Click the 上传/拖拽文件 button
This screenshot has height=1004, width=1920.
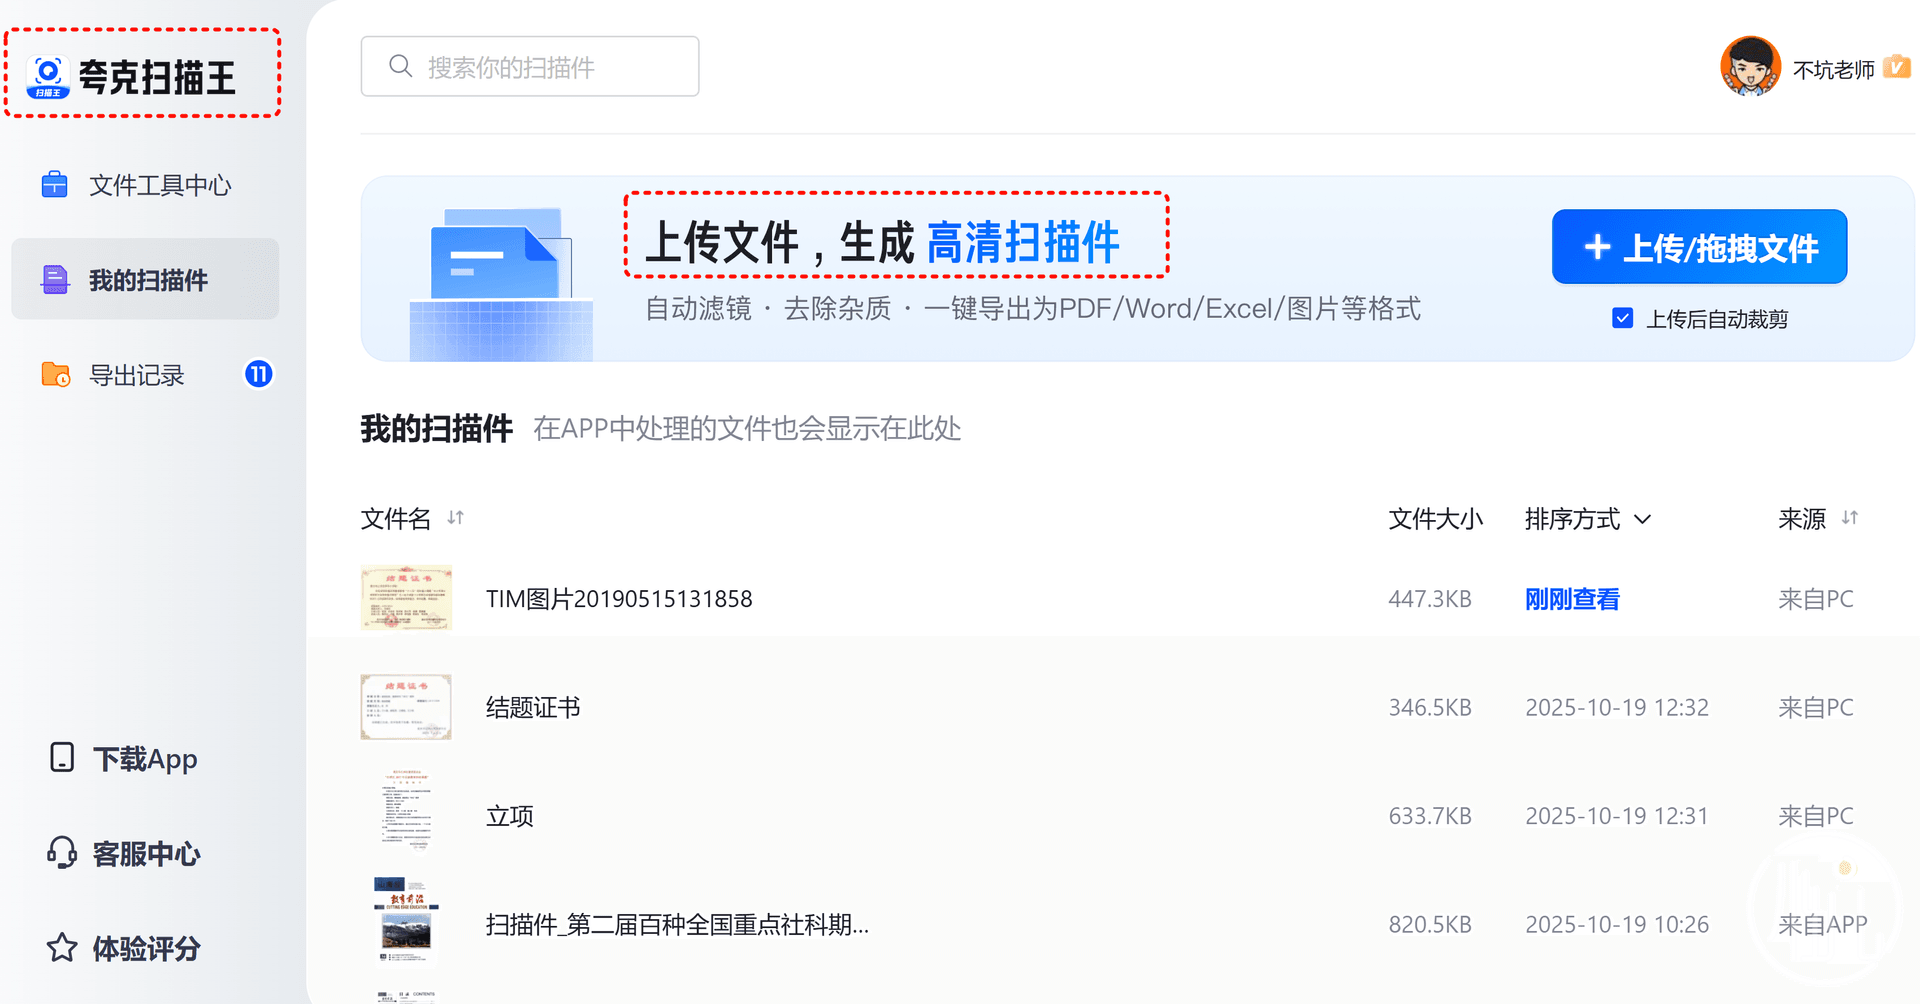(1699, 247)
